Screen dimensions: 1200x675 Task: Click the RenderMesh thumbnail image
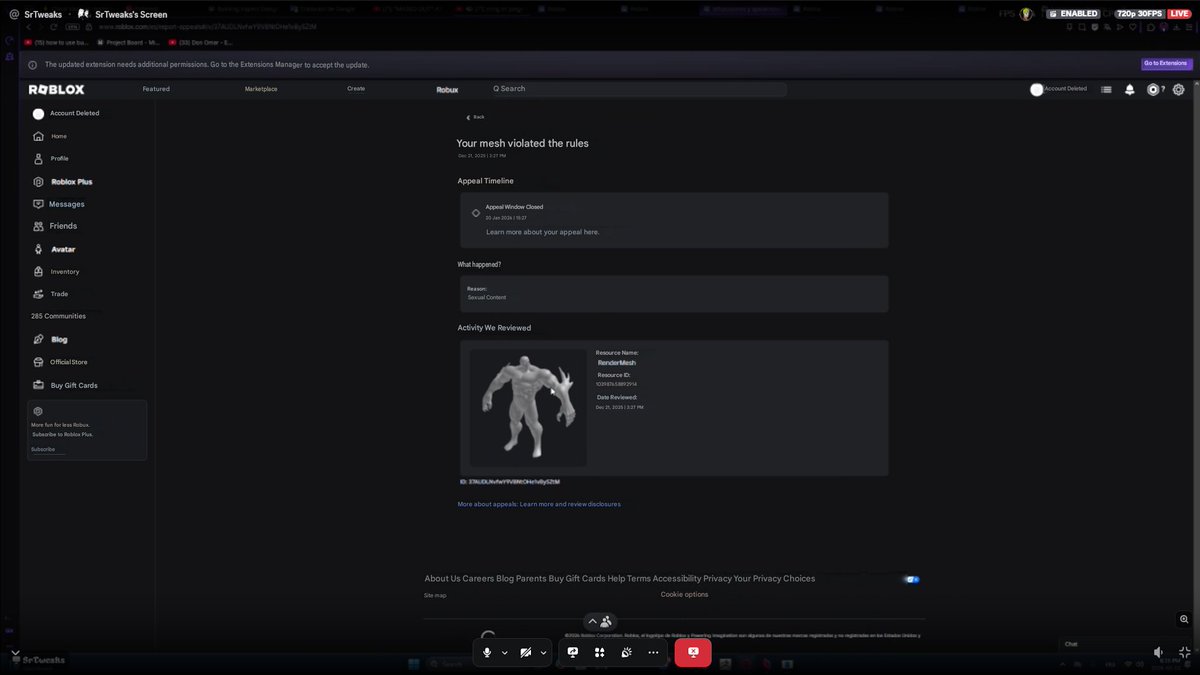tap(528, 407)
